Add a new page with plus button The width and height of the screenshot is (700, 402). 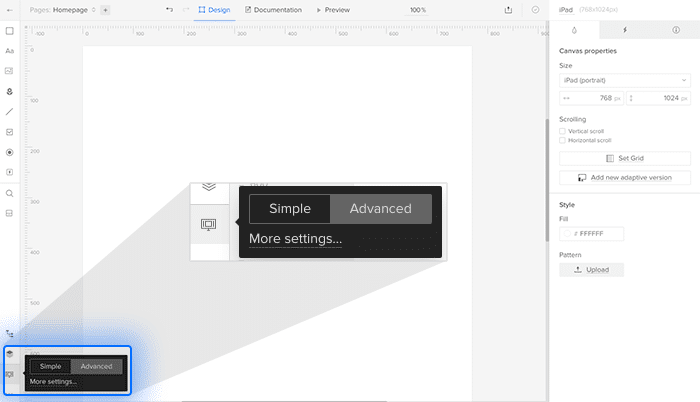tap(105, 10)
